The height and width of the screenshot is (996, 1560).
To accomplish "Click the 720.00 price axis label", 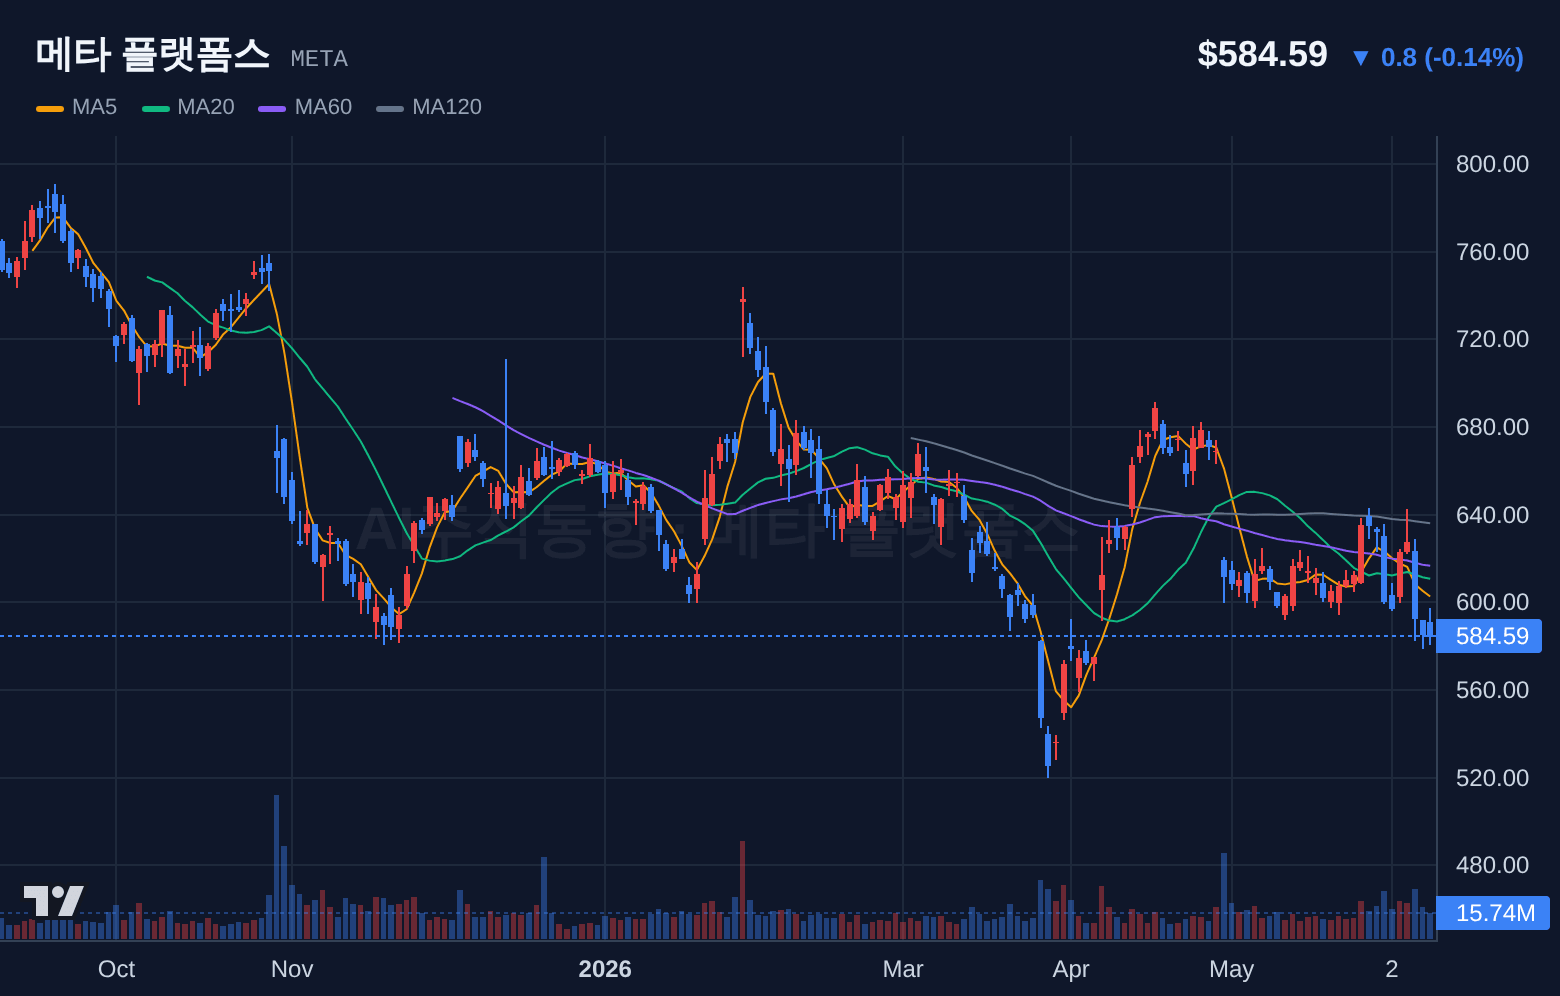I will tap(1492, 339).
